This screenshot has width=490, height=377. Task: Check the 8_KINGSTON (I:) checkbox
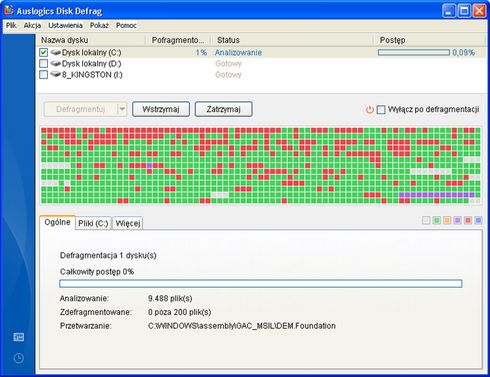click(43, 74)
